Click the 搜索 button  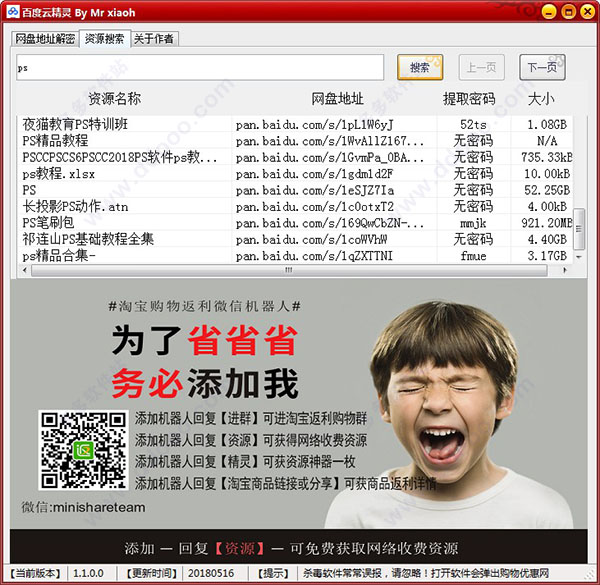click(x=420, y=67)
